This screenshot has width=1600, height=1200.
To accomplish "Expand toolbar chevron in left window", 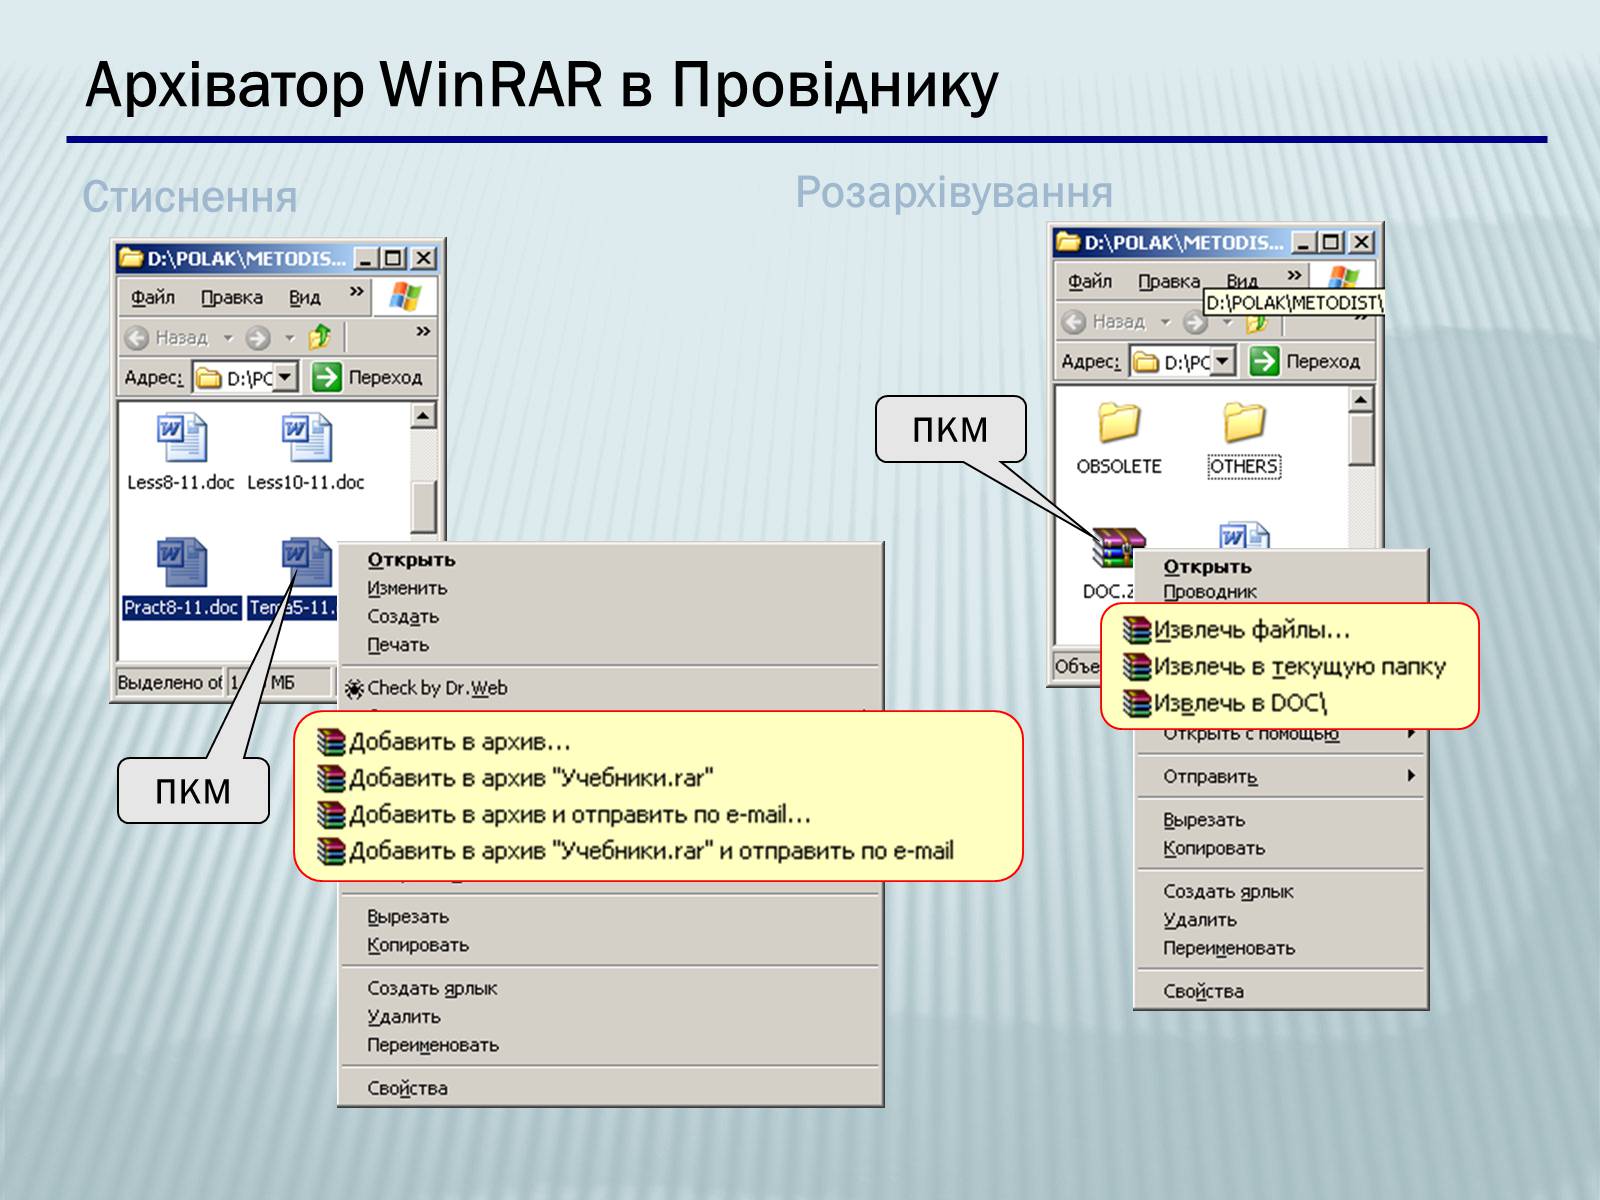I will (423, 331).
